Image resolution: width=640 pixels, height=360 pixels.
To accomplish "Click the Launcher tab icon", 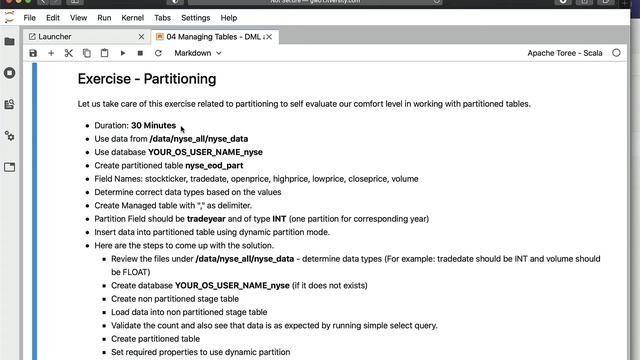I will 32,37.
